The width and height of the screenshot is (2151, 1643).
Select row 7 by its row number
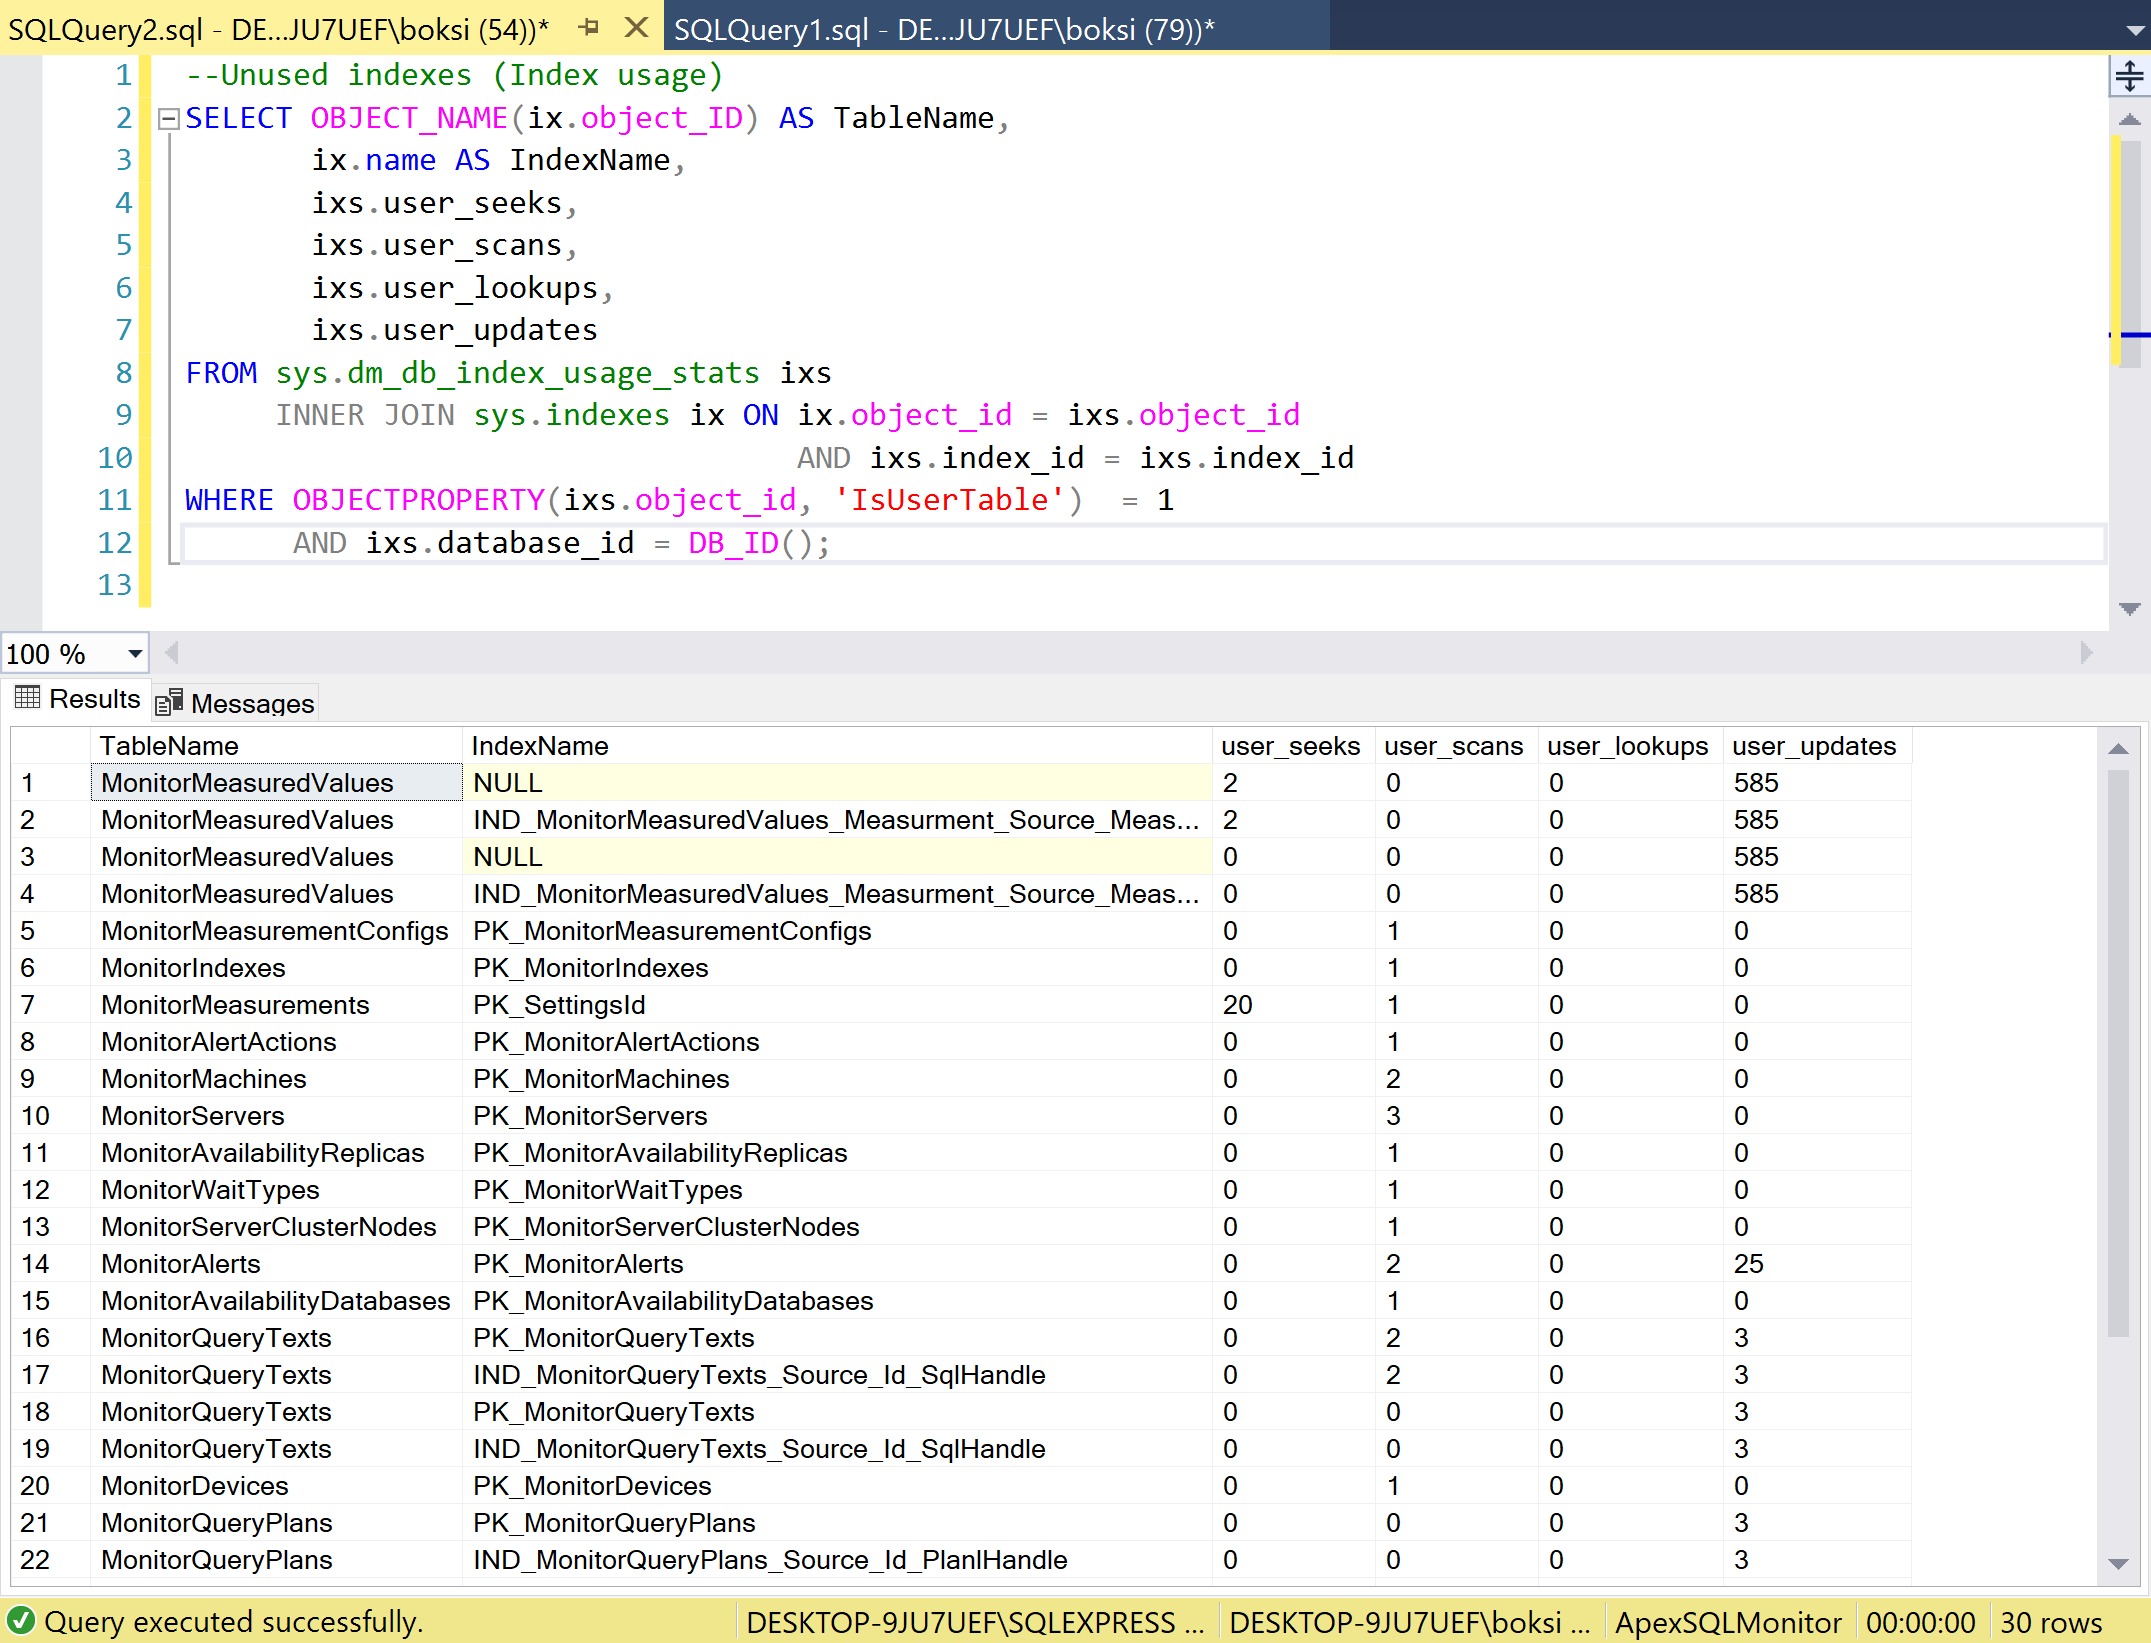[28, 1005]
